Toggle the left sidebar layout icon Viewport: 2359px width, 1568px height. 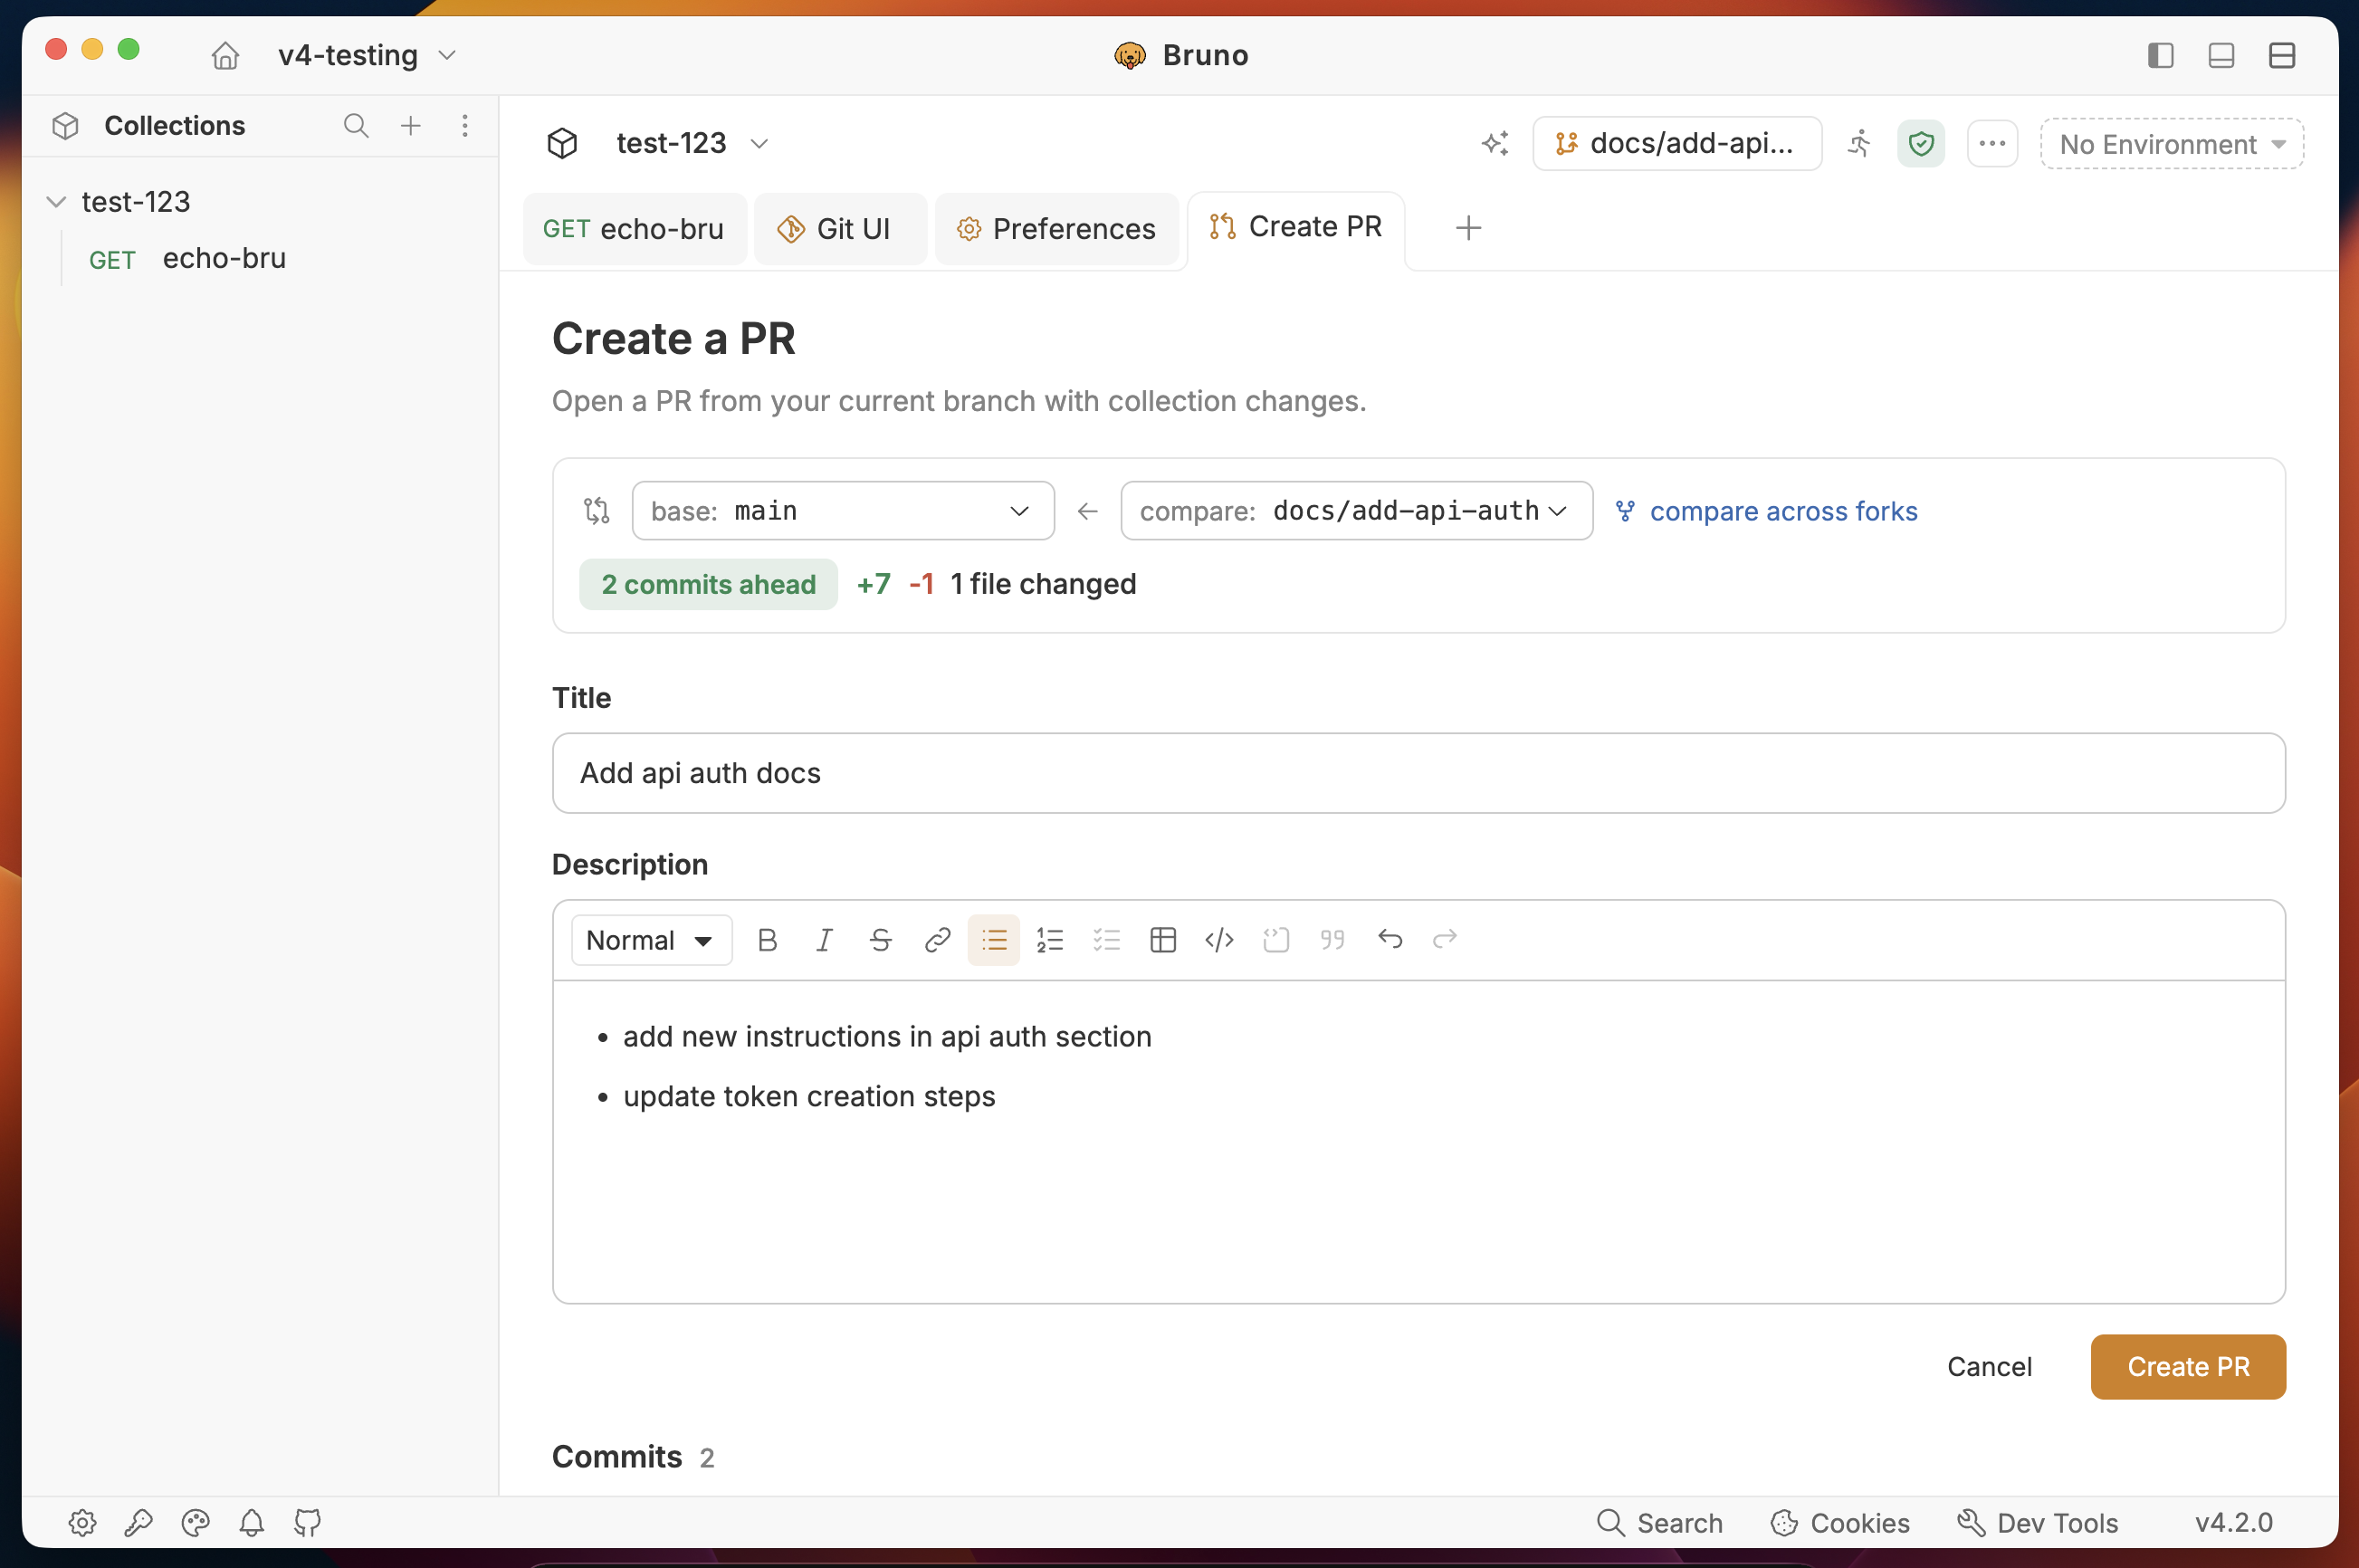(x=2160, y=55)
